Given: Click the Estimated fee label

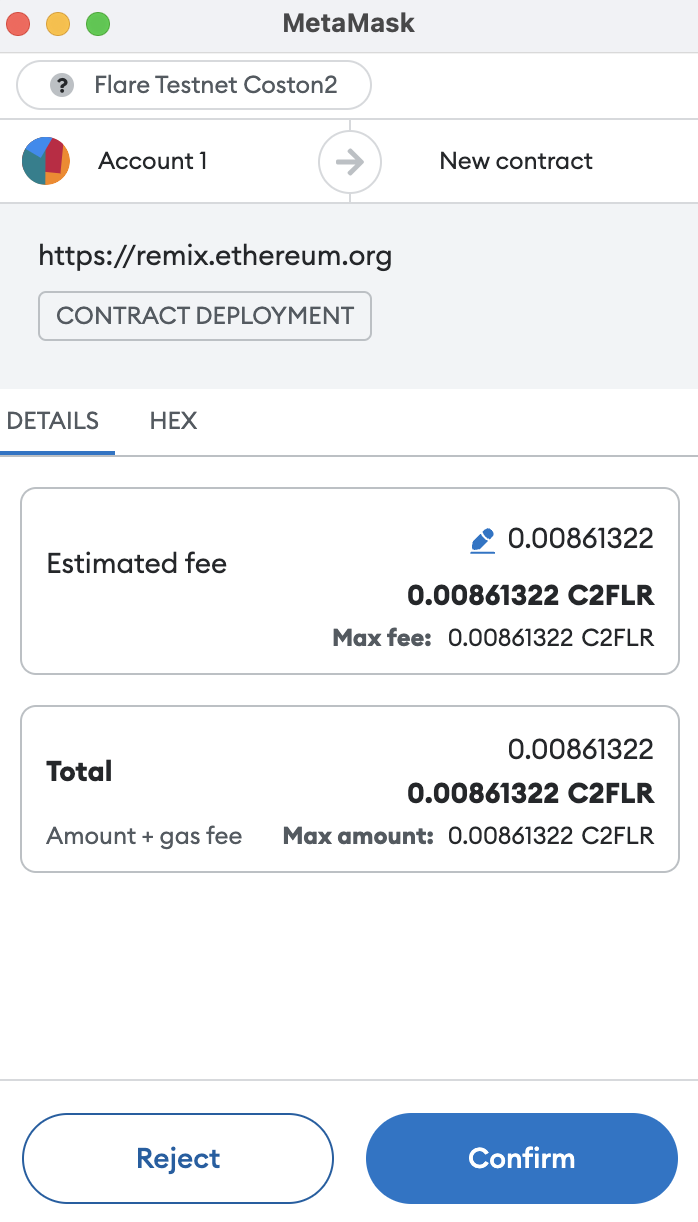Looking at the screenshot, I should tap(137, 564).
